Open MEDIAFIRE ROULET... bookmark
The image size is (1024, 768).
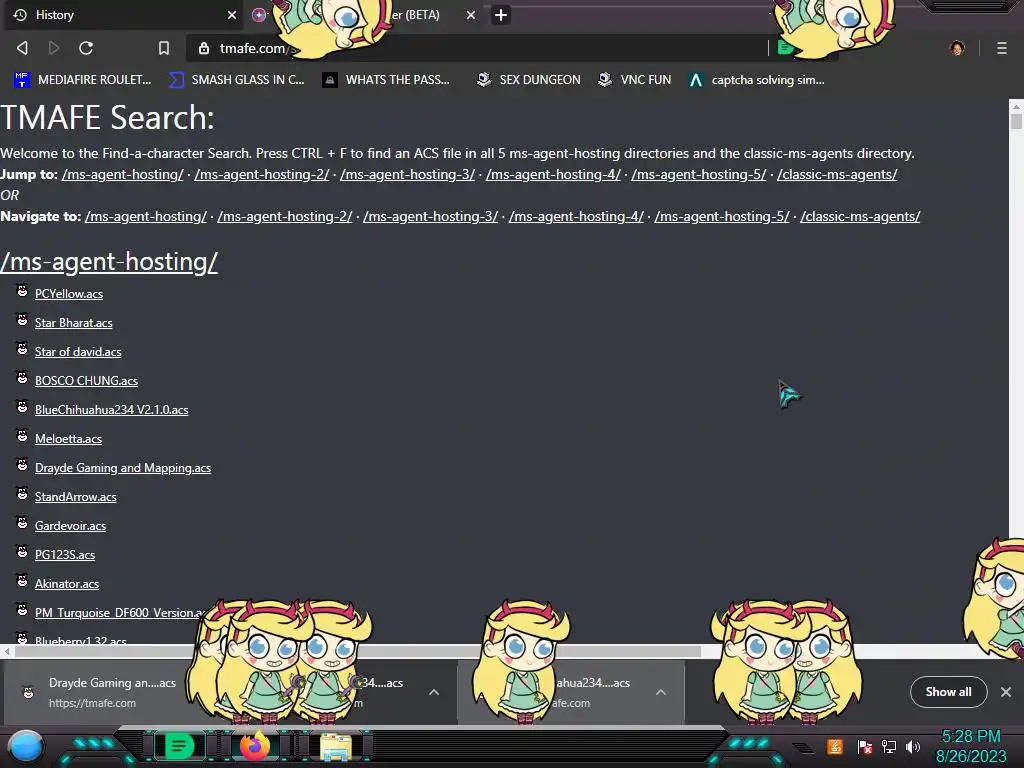(82, 80)
